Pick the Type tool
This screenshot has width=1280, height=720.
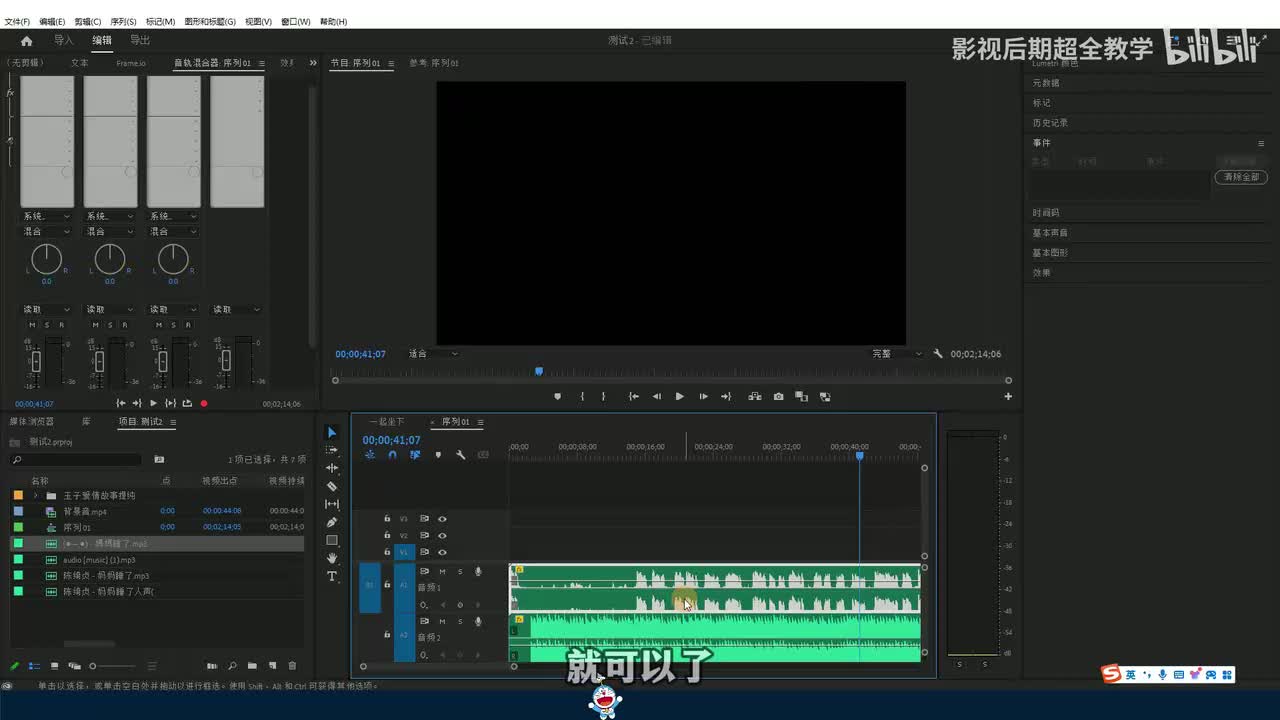pos(332,576)
